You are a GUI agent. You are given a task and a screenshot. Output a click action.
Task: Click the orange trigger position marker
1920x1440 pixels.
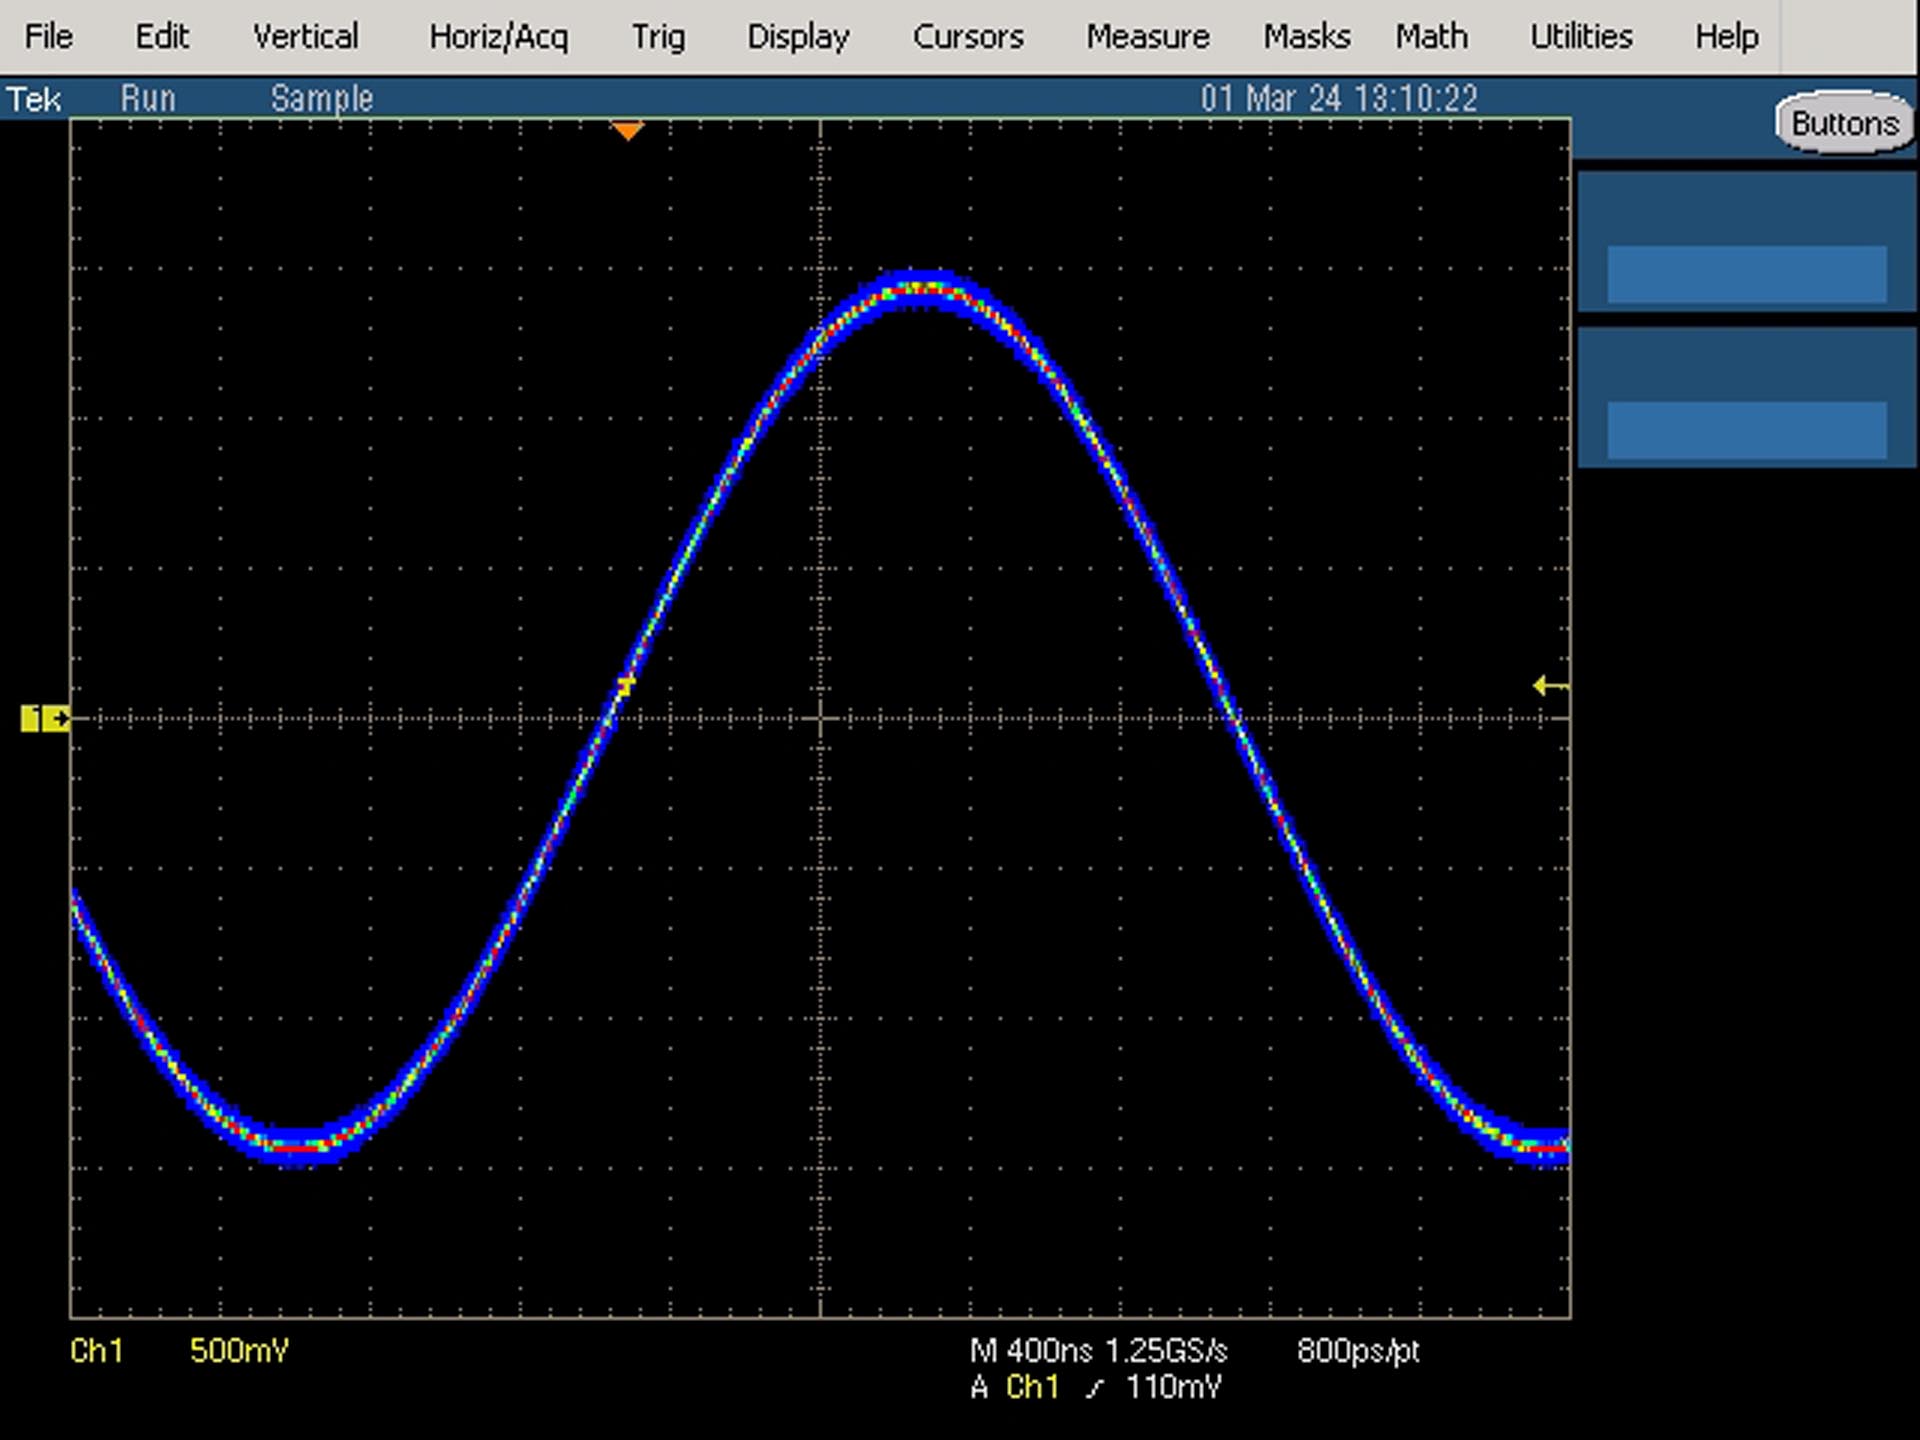click(x=627, y=131)
